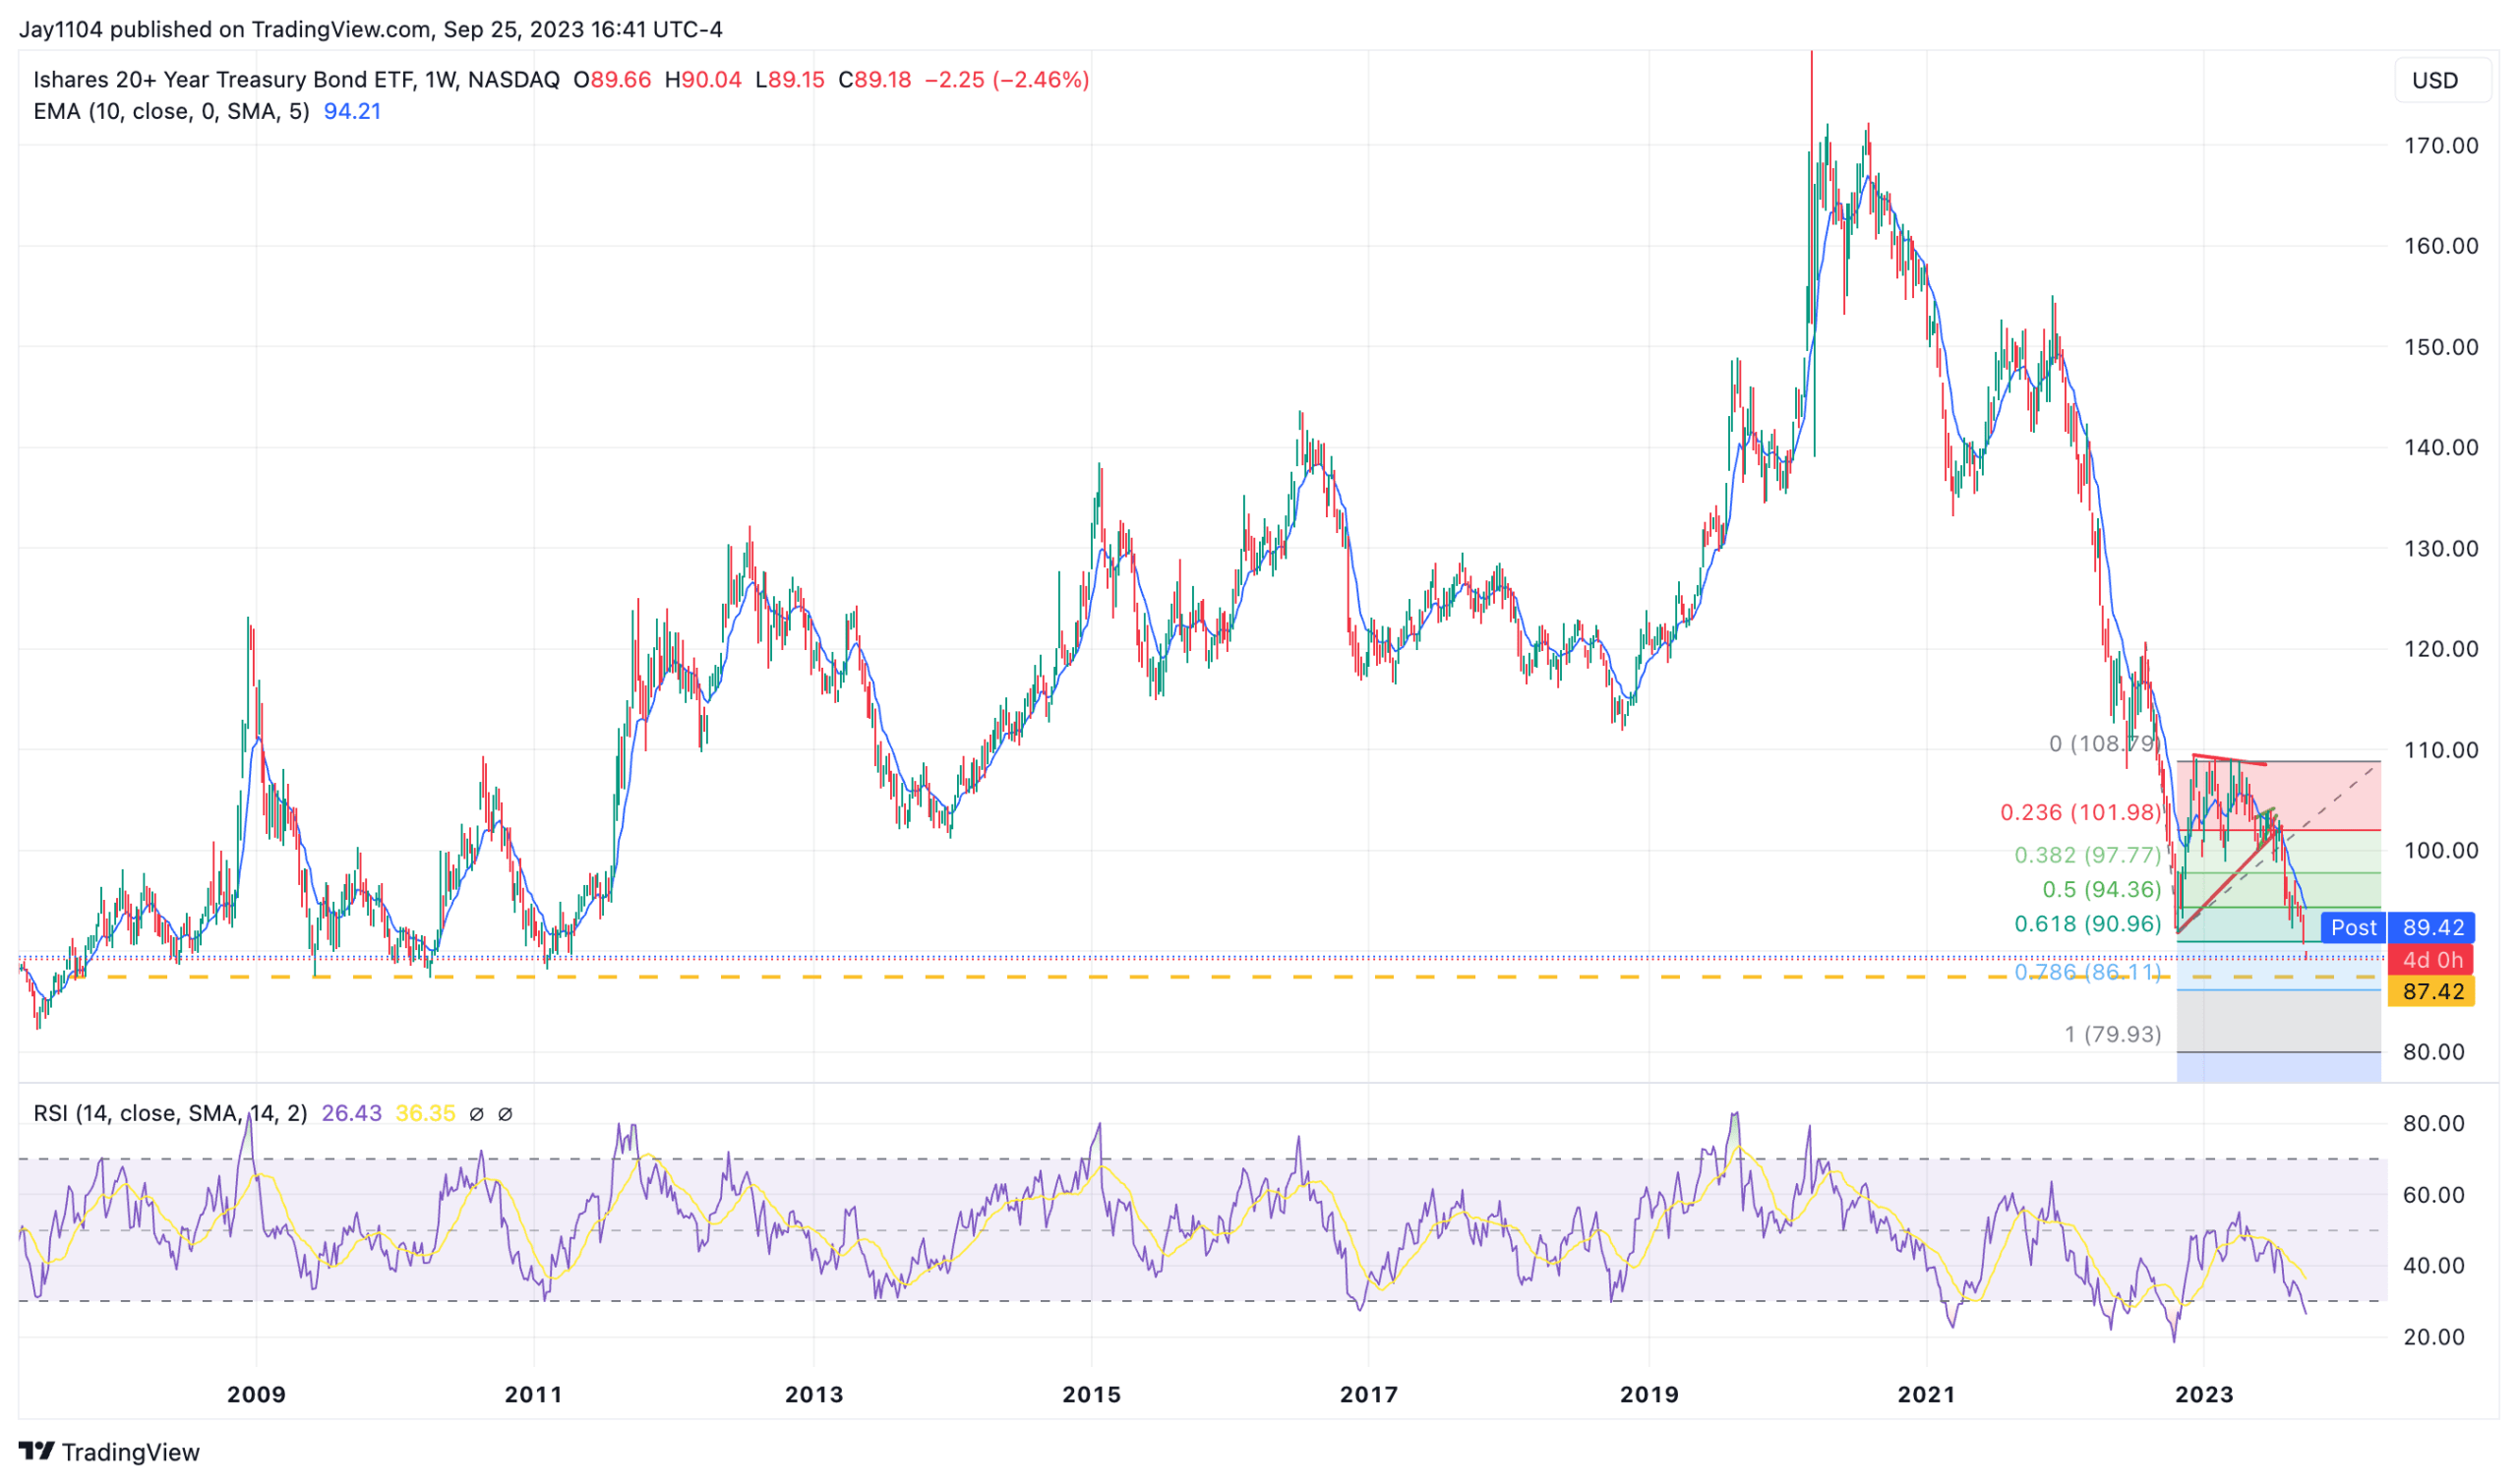Click the 110.00 price axis label

pos(2440,750)
